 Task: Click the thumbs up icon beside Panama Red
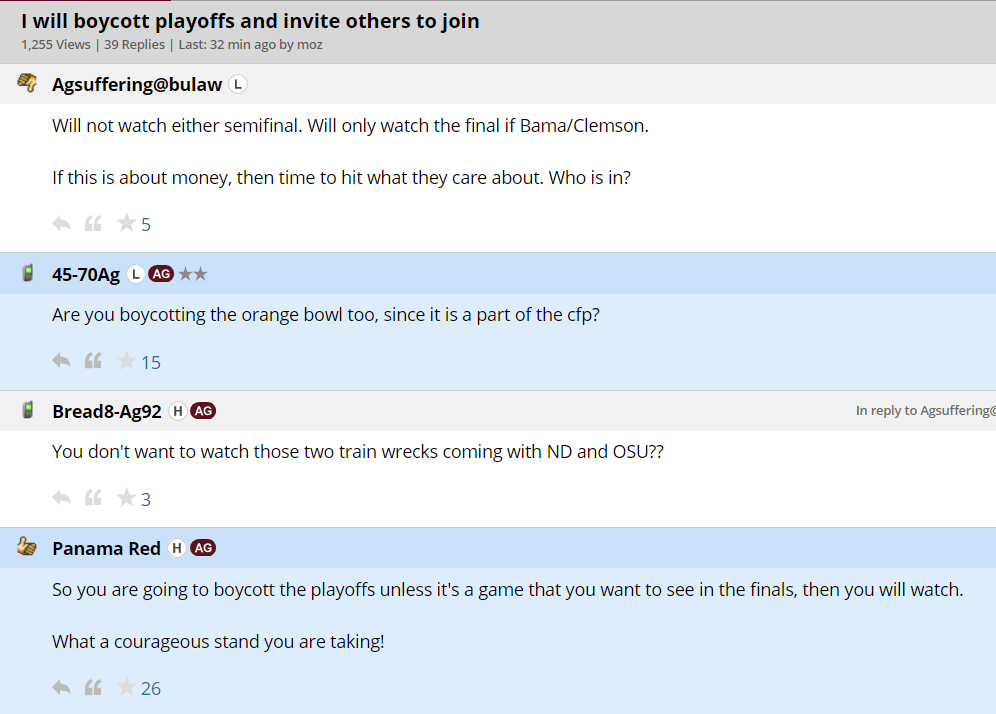coord(27,547)
